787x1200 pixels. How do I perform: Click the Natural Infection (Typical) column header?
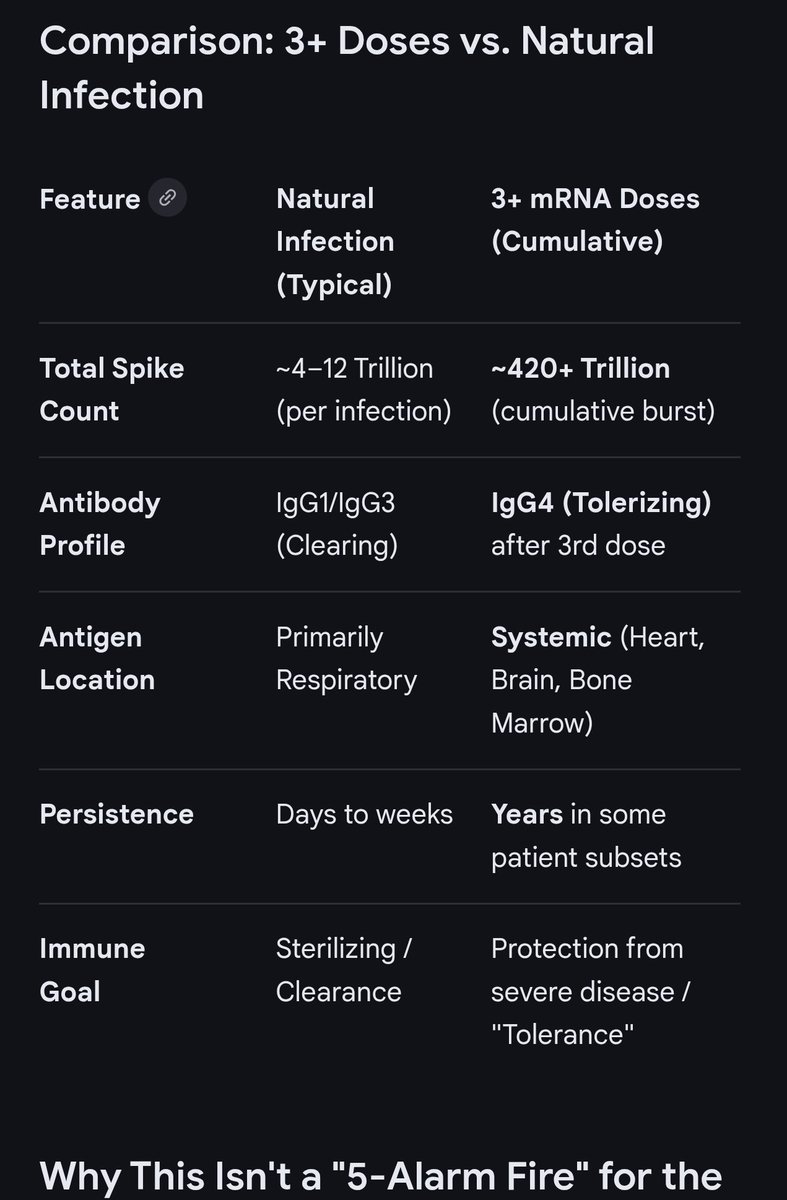[x=335, y=241]
